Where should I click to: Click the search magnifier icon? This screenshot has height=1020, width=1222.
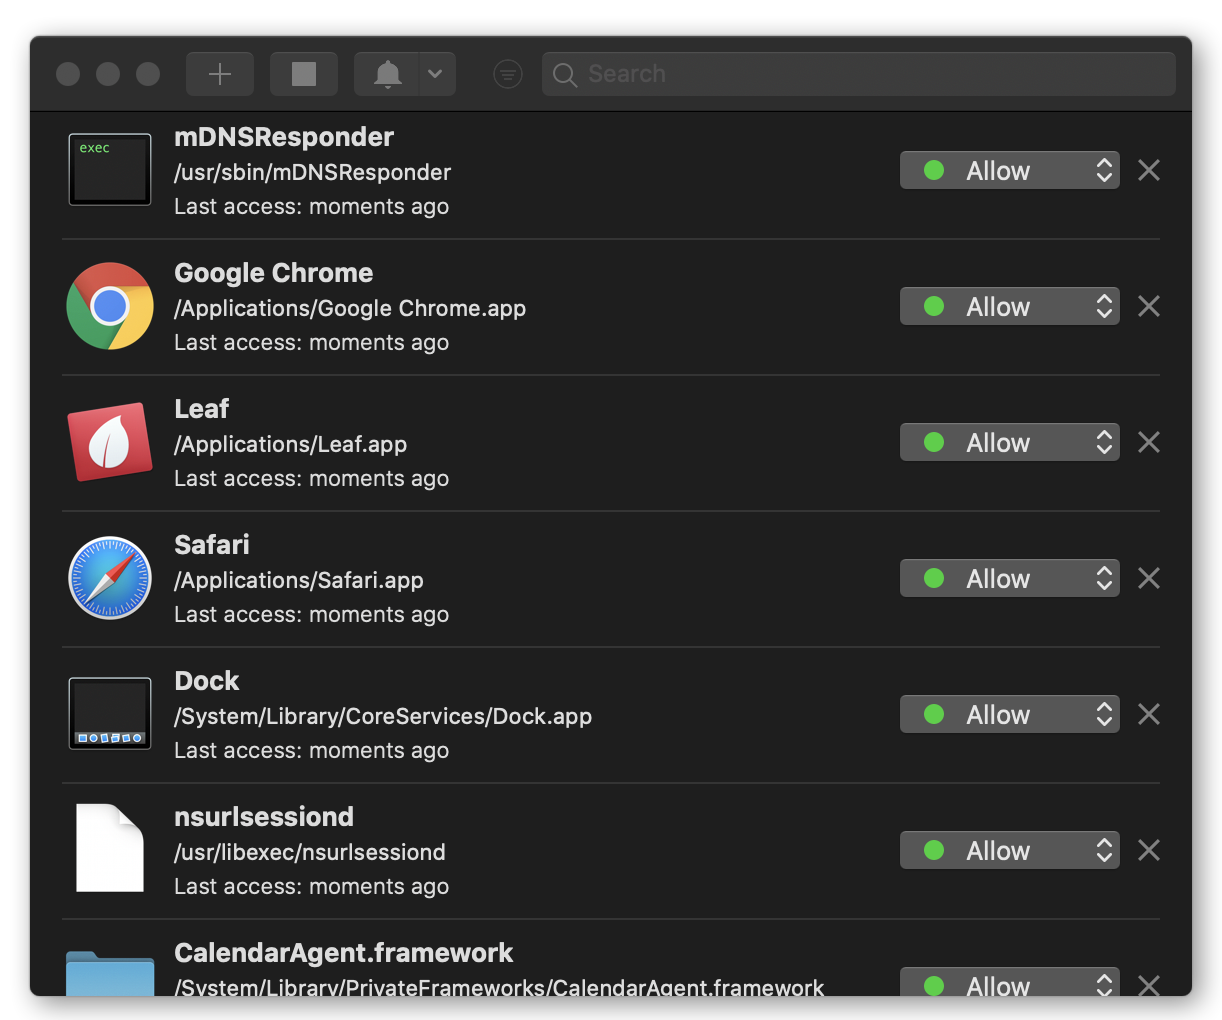[x=565, y=75]
